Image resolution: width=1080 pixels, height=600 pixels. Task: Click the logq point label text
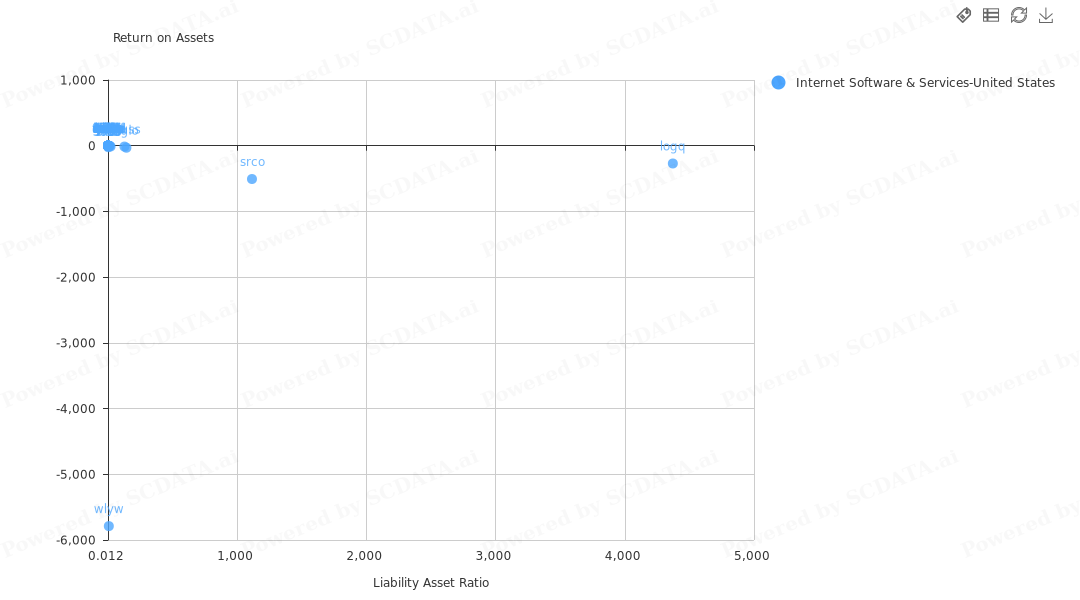coord(672,147)
